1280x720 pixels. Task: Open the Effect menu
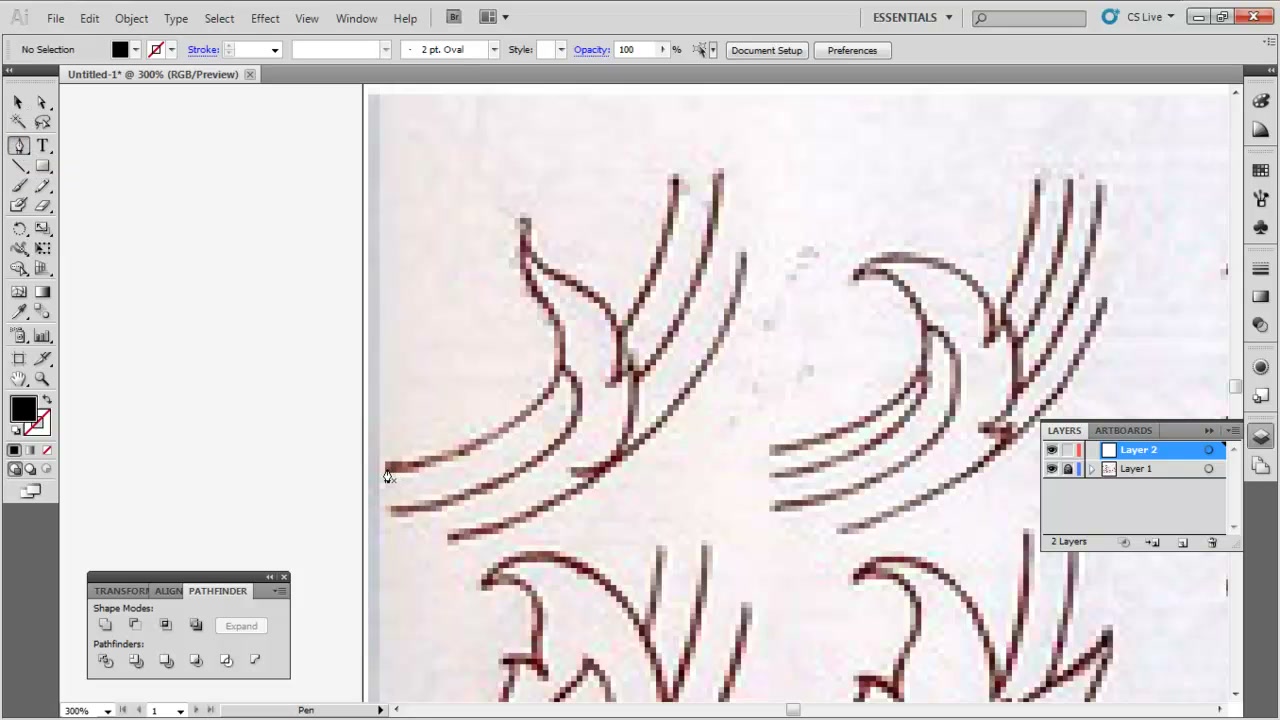[265, 18]
